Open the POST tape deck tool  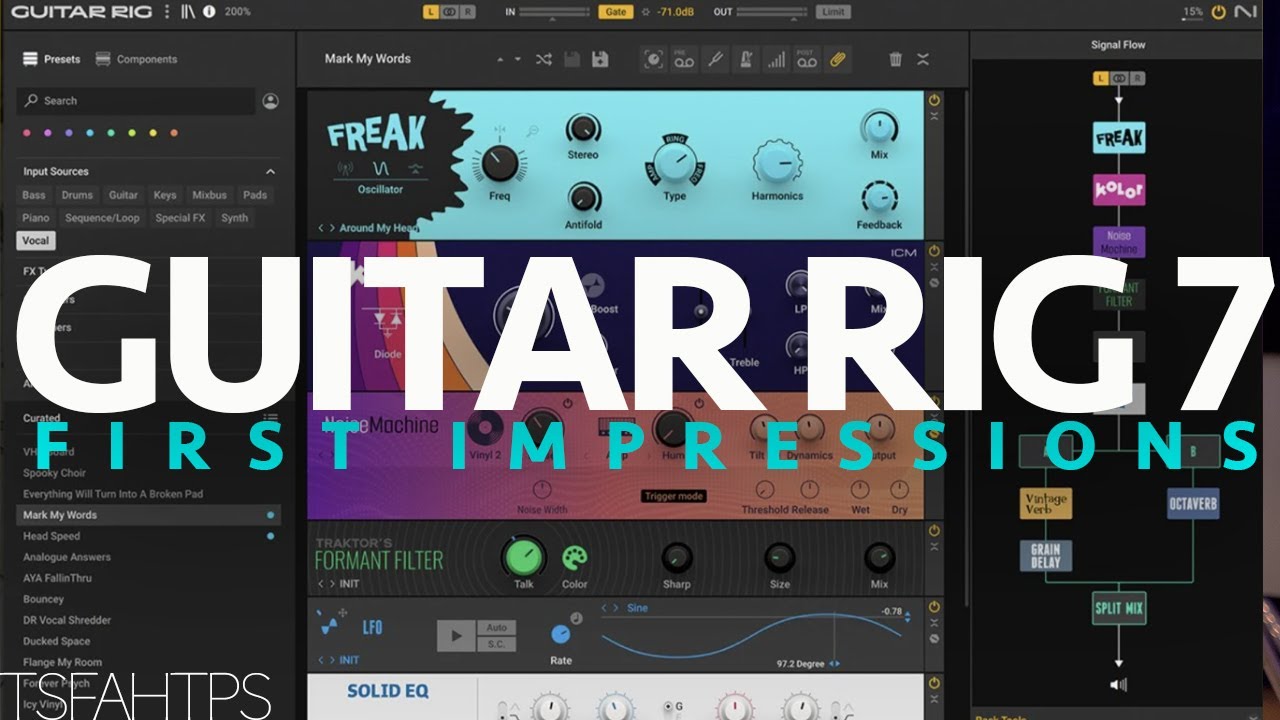[x=806, y=60]
